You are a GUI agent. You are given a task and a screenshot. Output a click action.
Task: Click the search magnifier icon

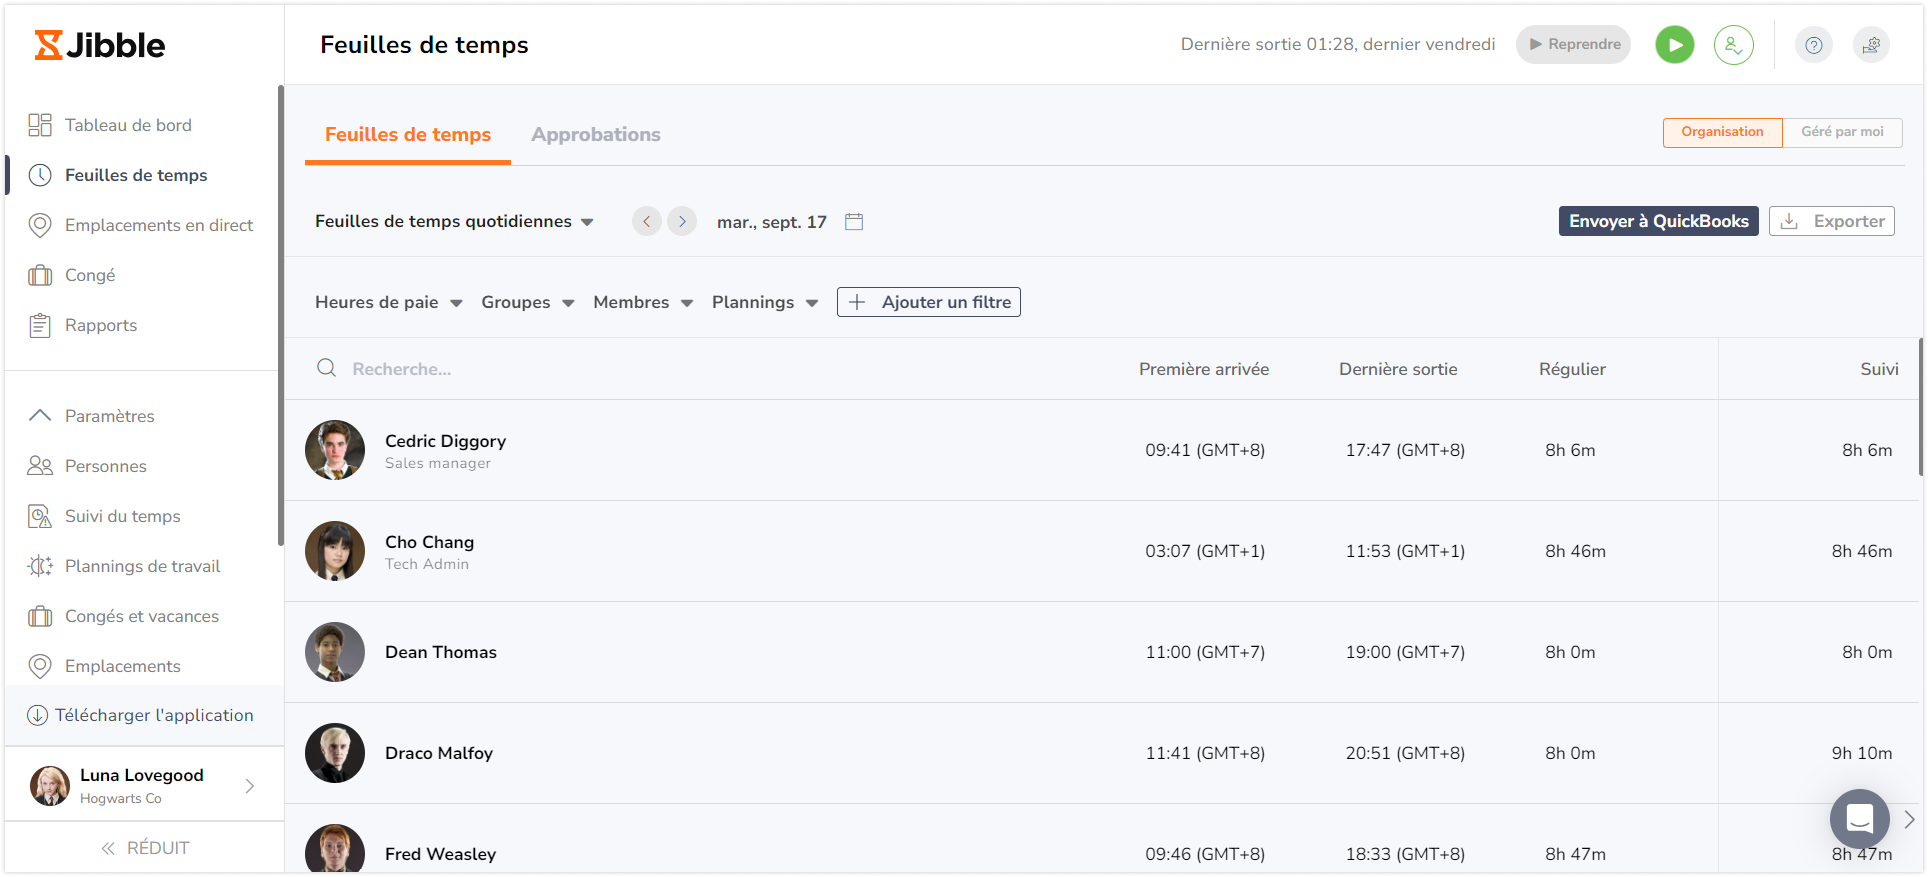click(327, 368)
